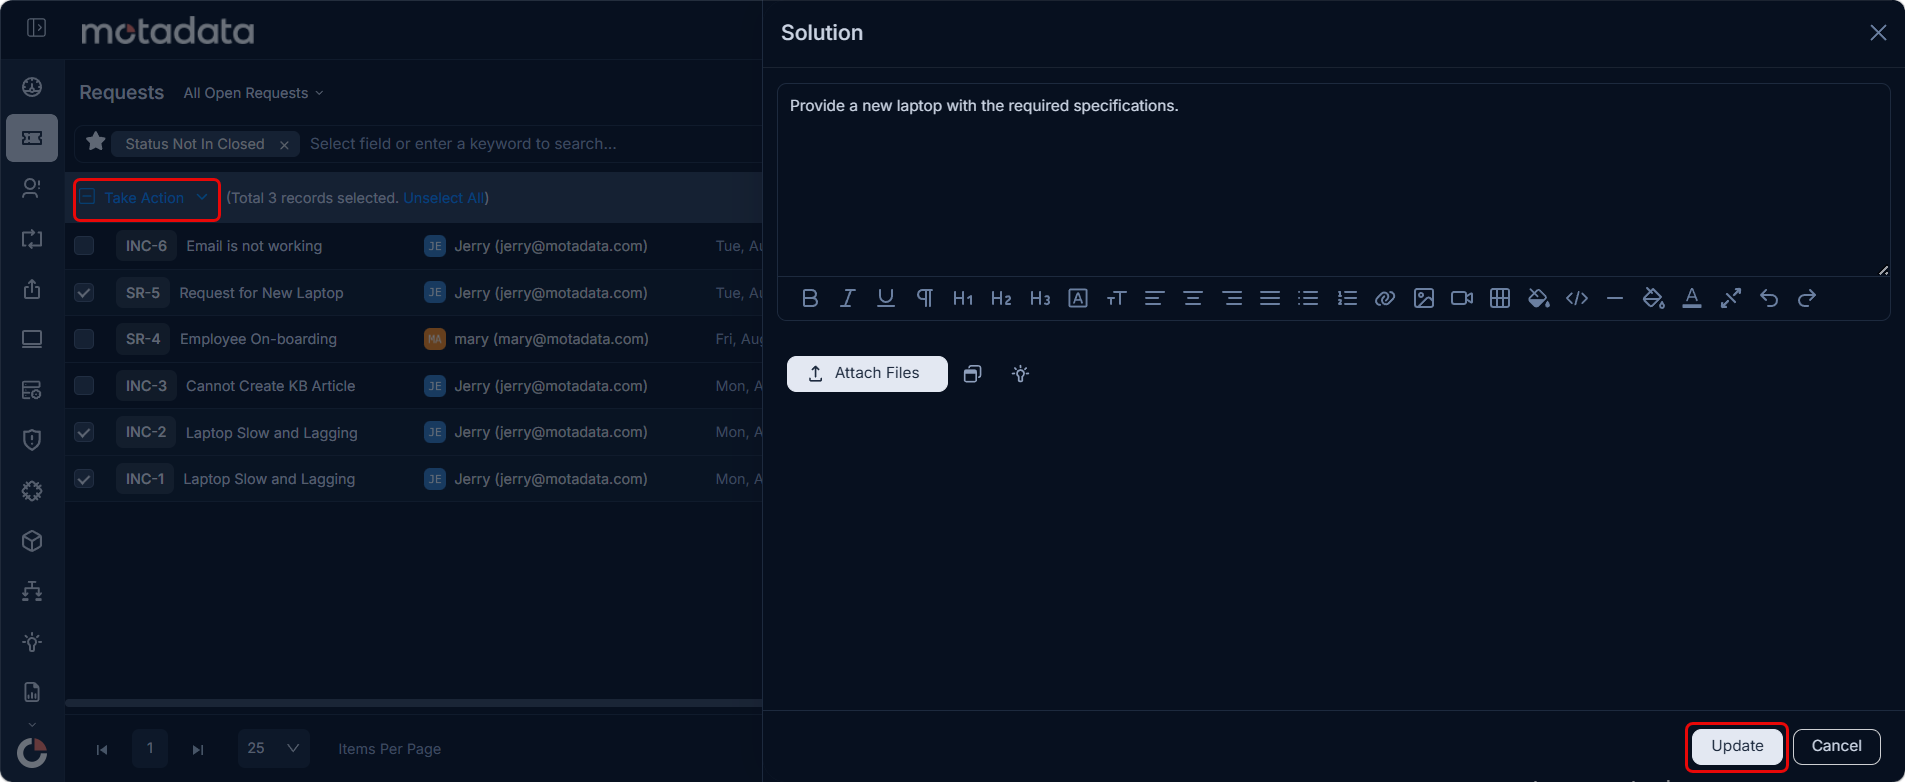Check the INC-6 Email is not working checkbox
The width and height of the screenshot is (1905, 782).
[x=84, y=246]
